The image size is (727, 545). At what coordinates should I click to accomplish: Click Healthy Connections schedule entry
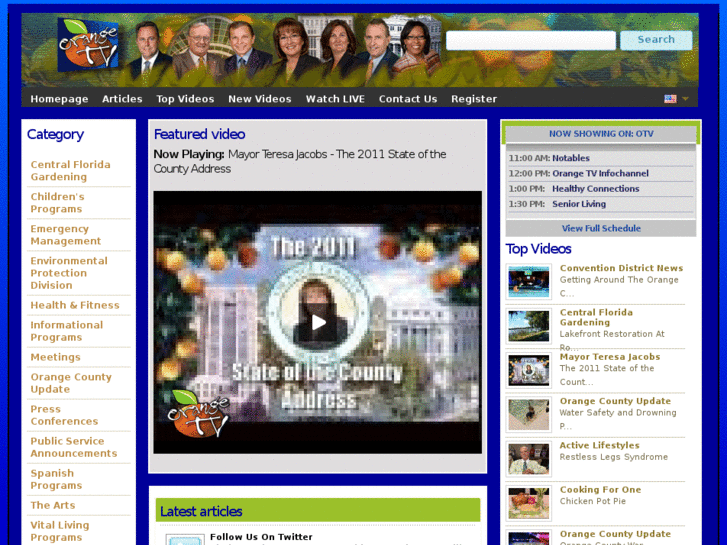[x=596, y=189]
